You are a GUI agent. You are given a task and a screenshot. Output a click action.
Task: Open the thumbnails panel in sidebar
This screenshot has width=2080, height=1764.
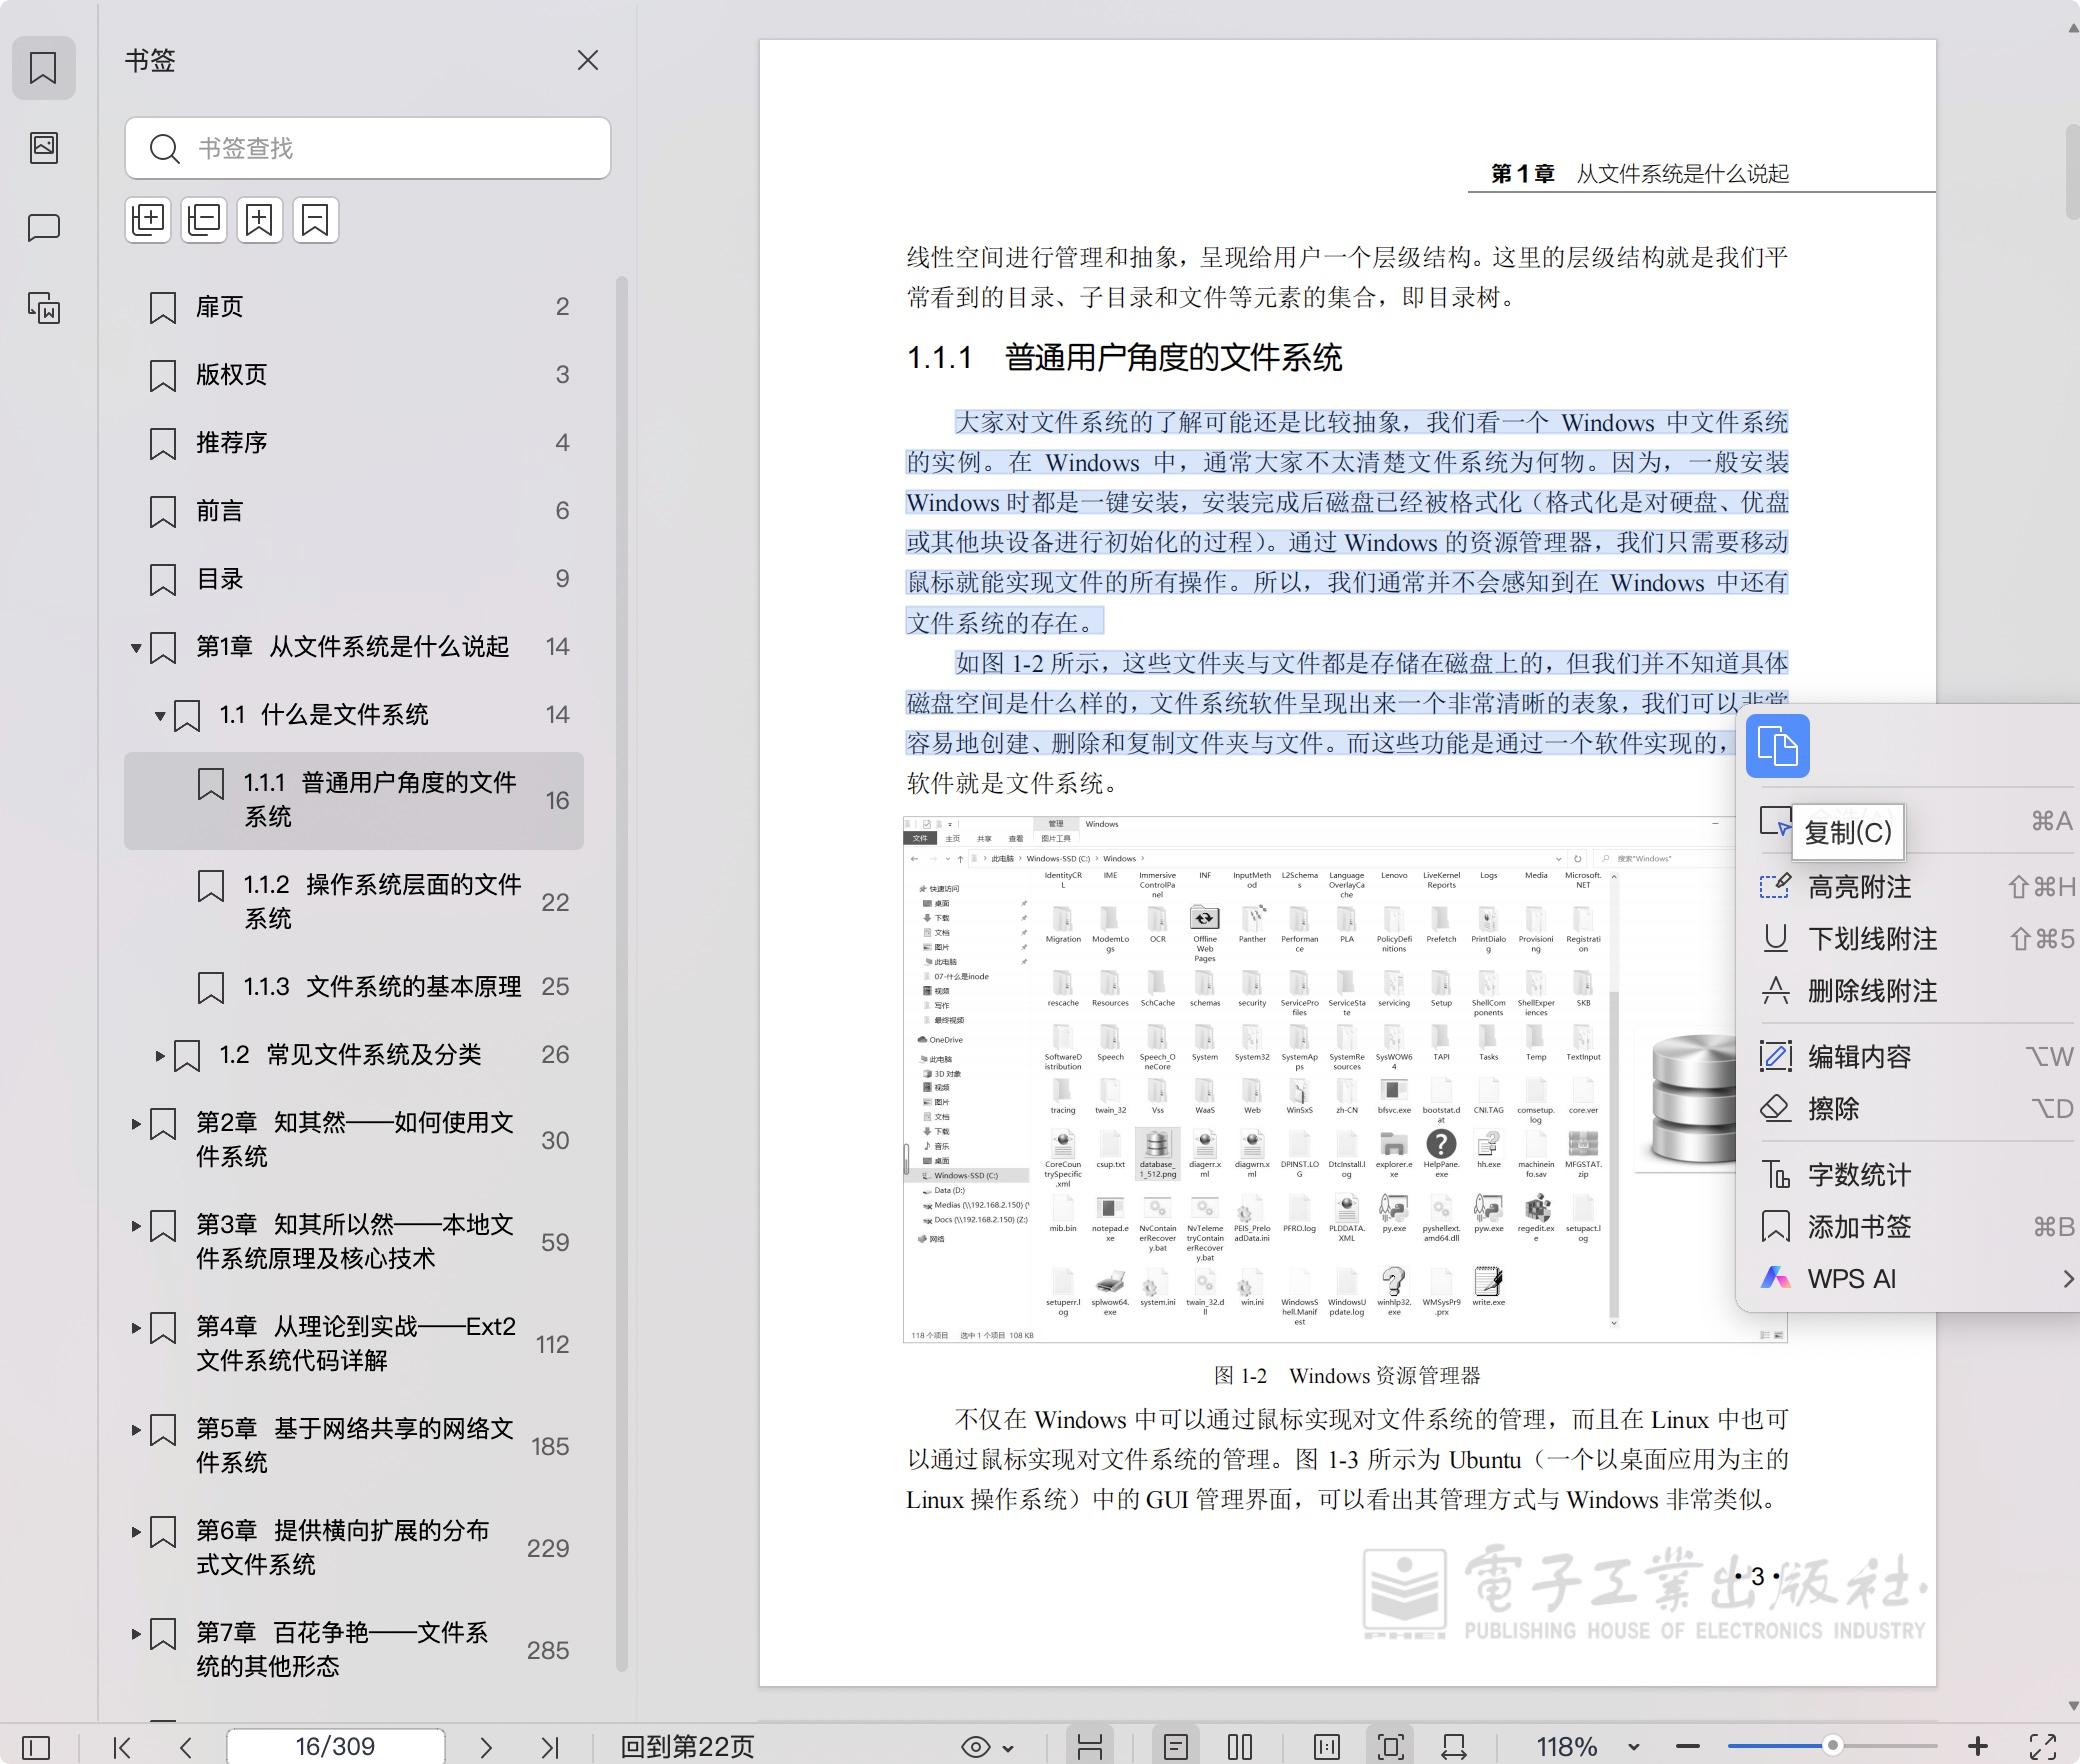click(x=44, y=148)
